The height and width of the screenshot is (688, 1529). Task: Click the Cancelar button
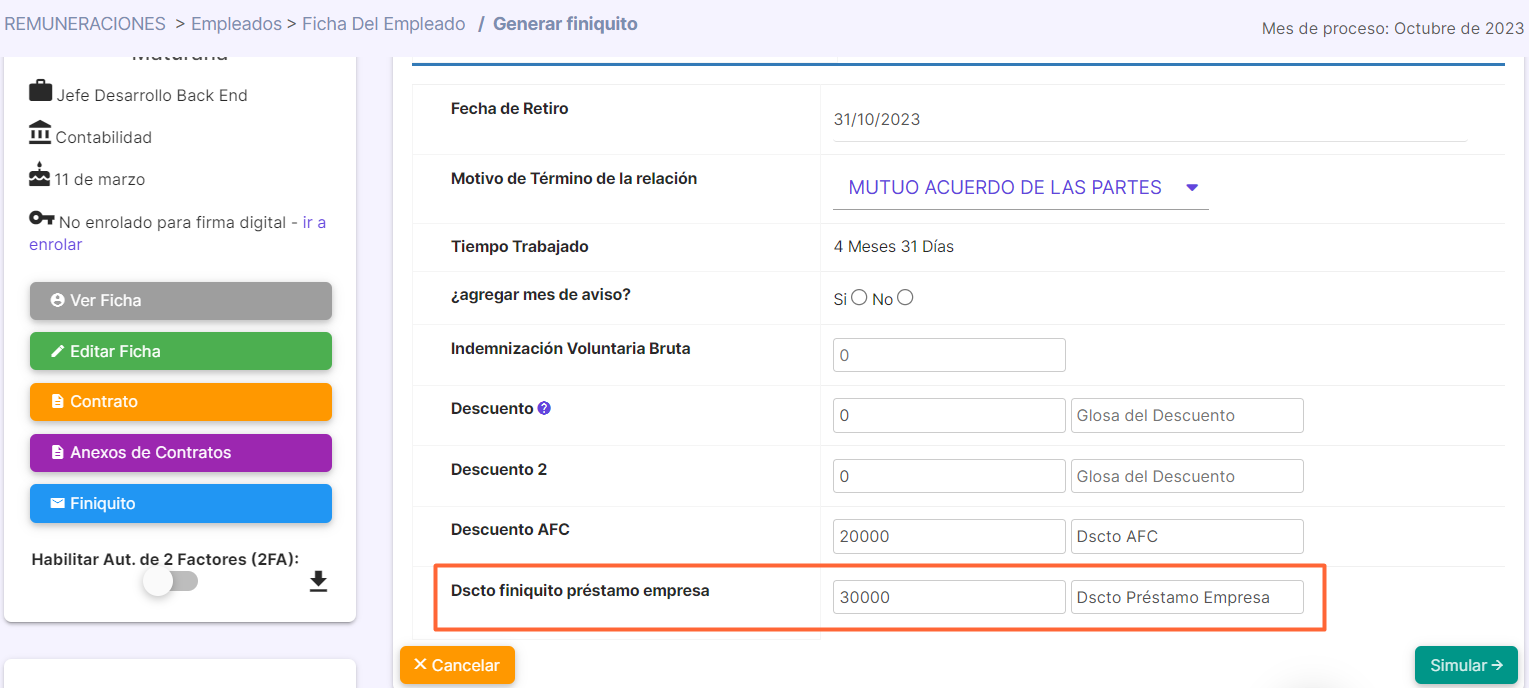(457, 665)
